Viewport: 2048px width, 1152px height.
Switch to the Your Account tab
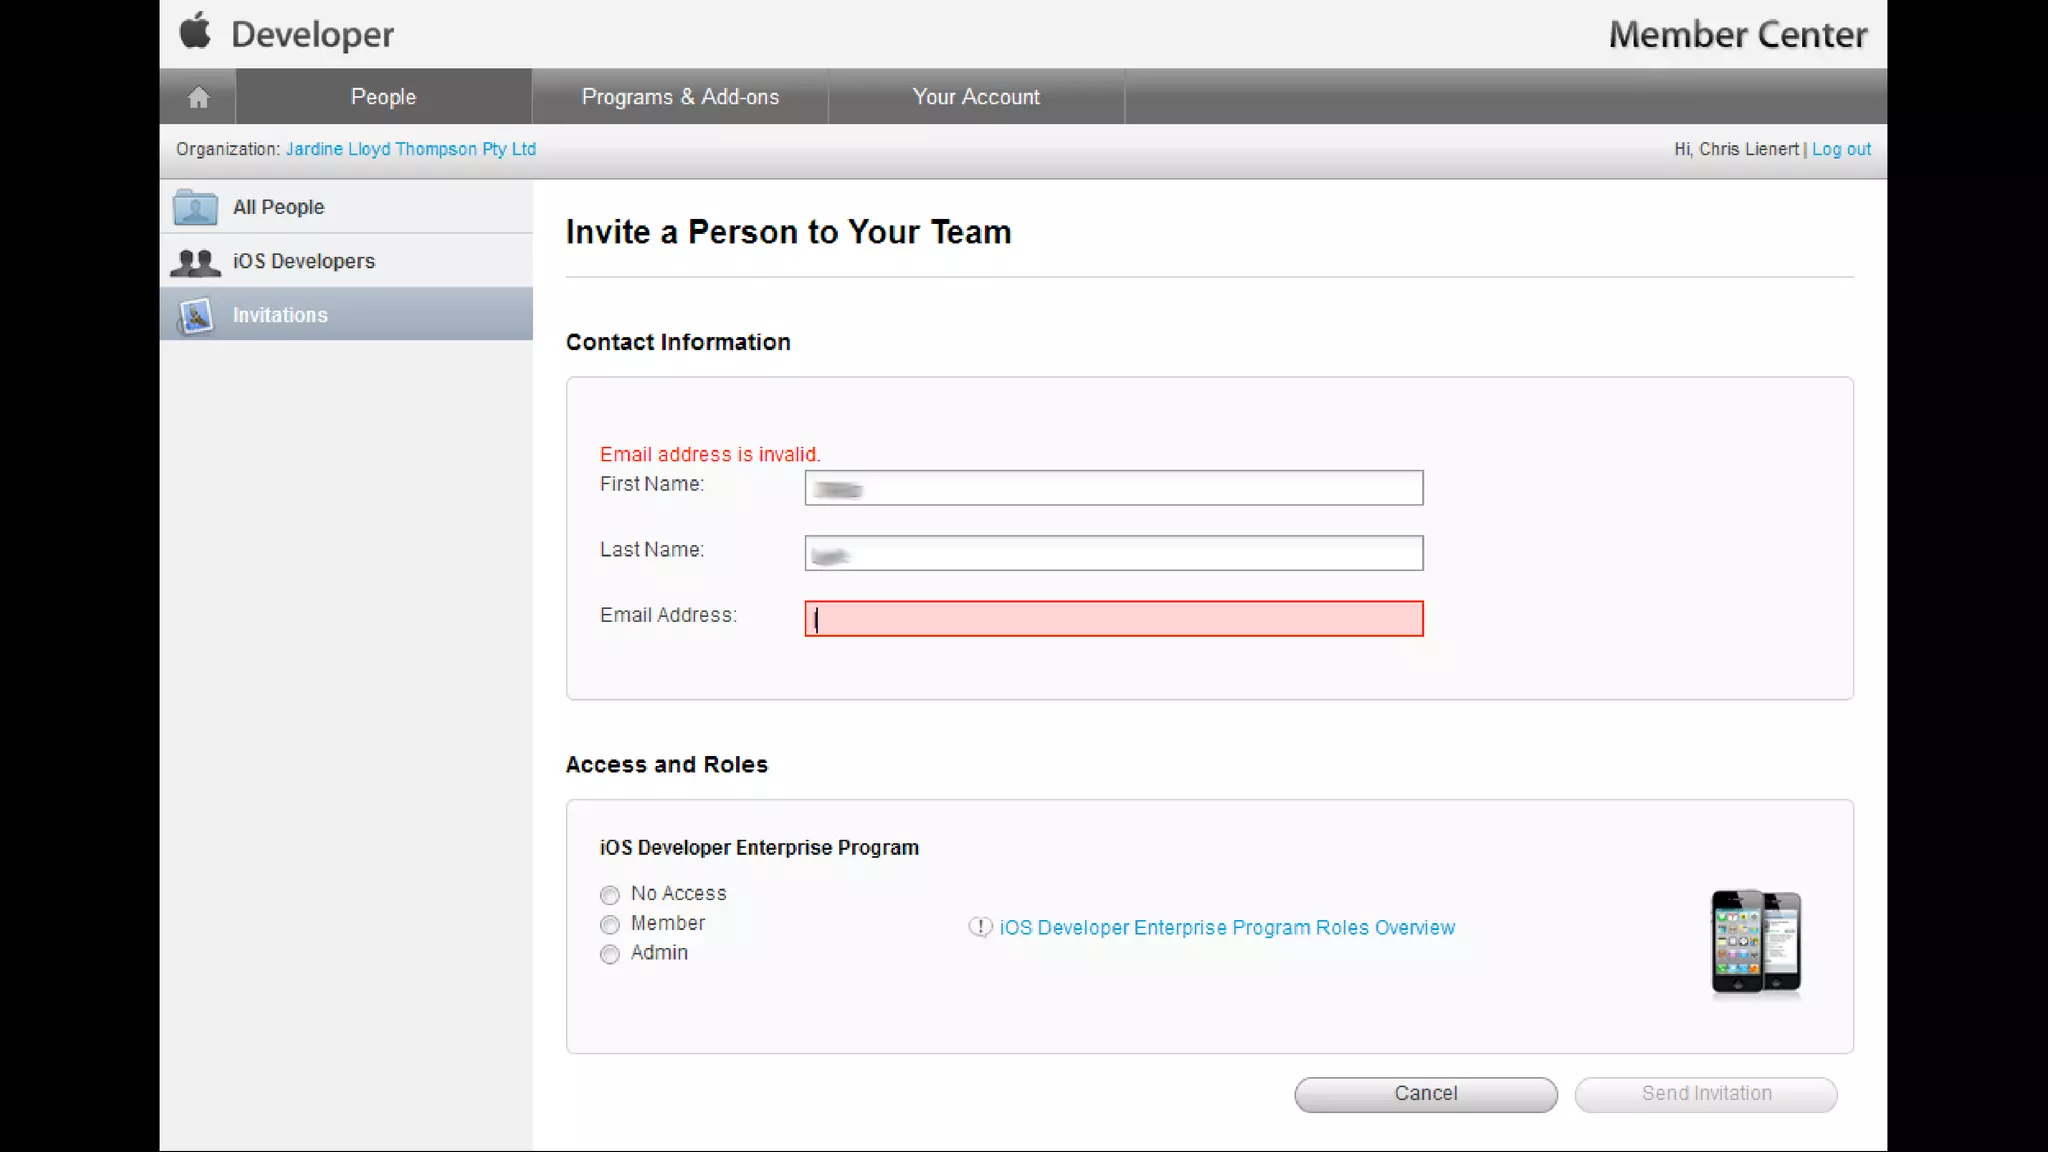(976, 97)
